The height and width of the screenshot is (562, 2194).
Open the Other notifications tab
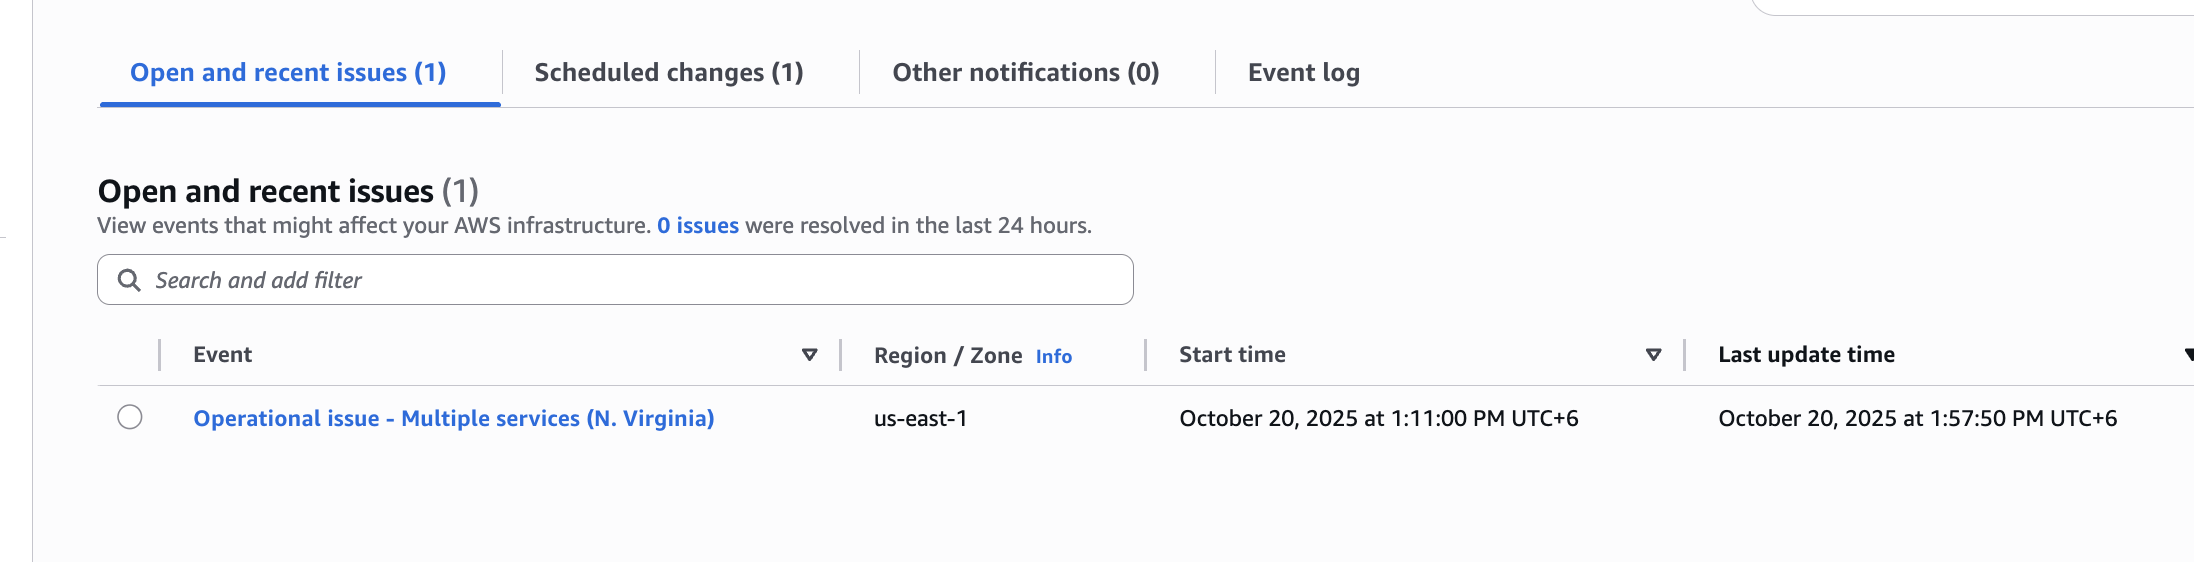(x=1026, y=73)
